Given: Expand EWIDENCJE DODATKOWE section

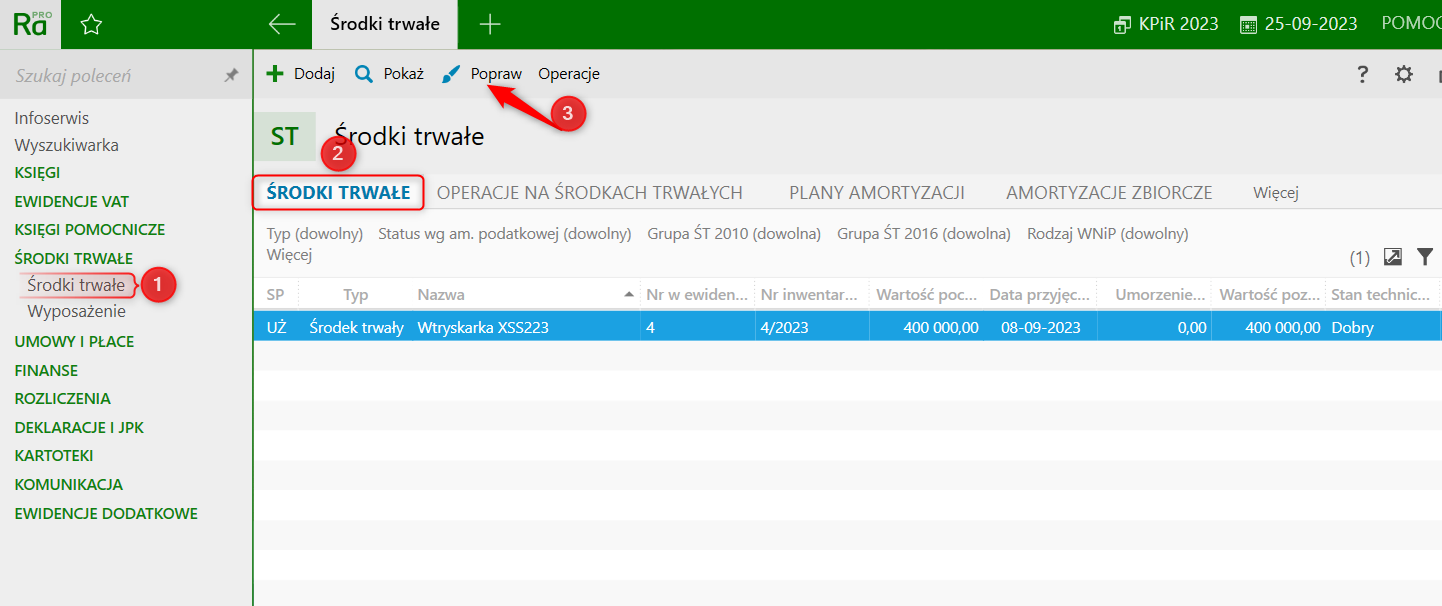Looking at the screenshot, I should (x=106, y=513).
